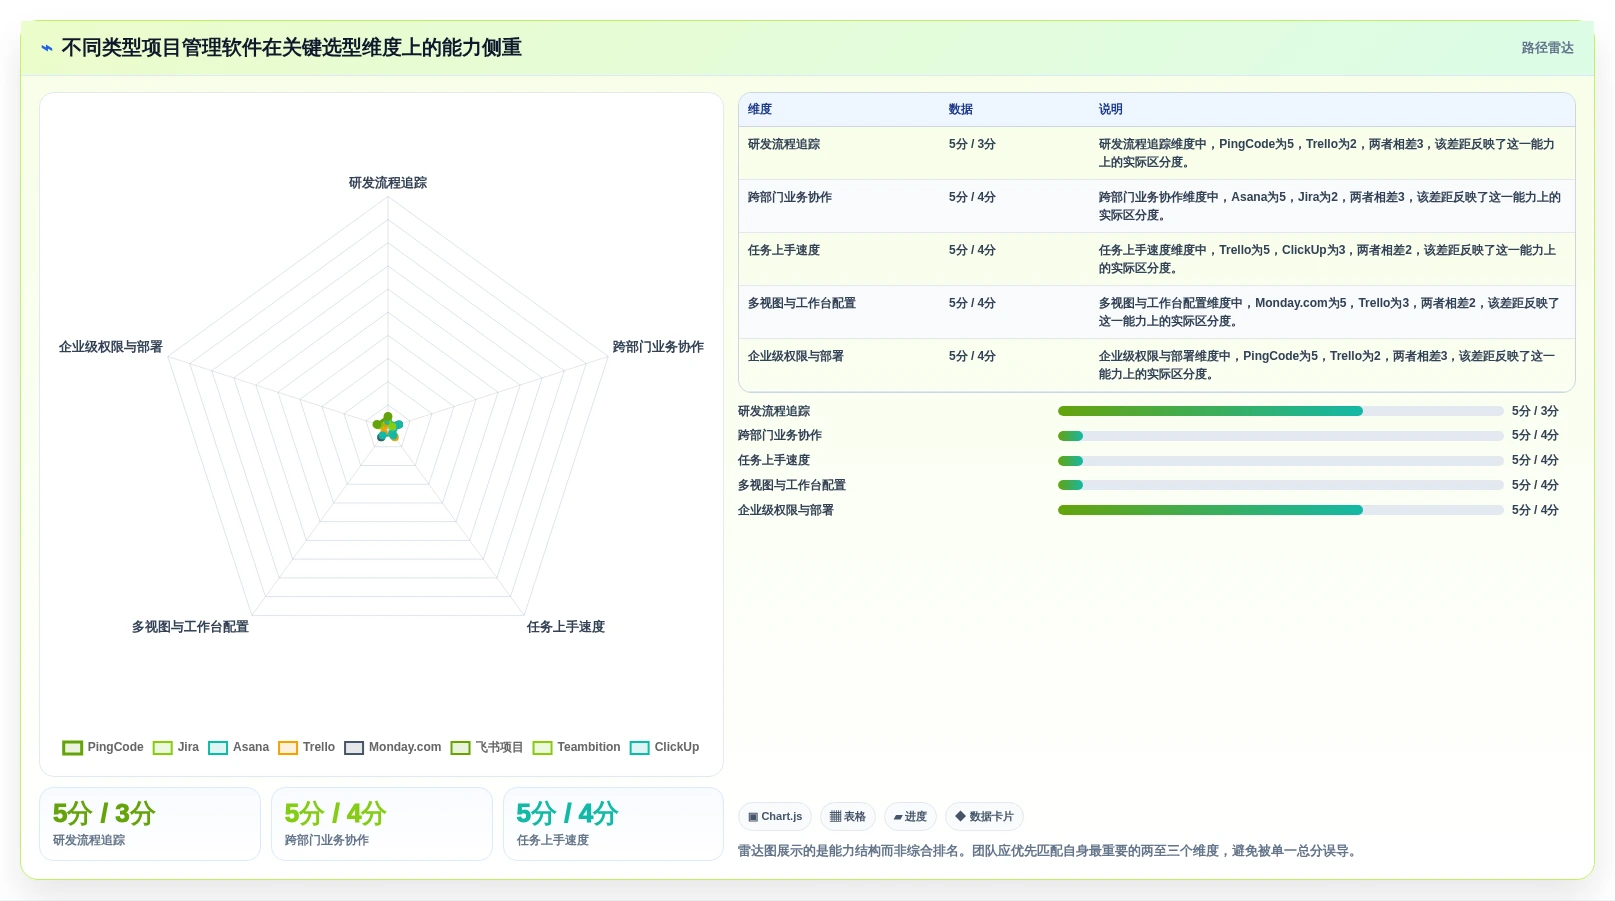Click the Asana为5 description cell in the table
Image resolution: width=1615 pixels, height=901 pixels.
point(1330,206)
